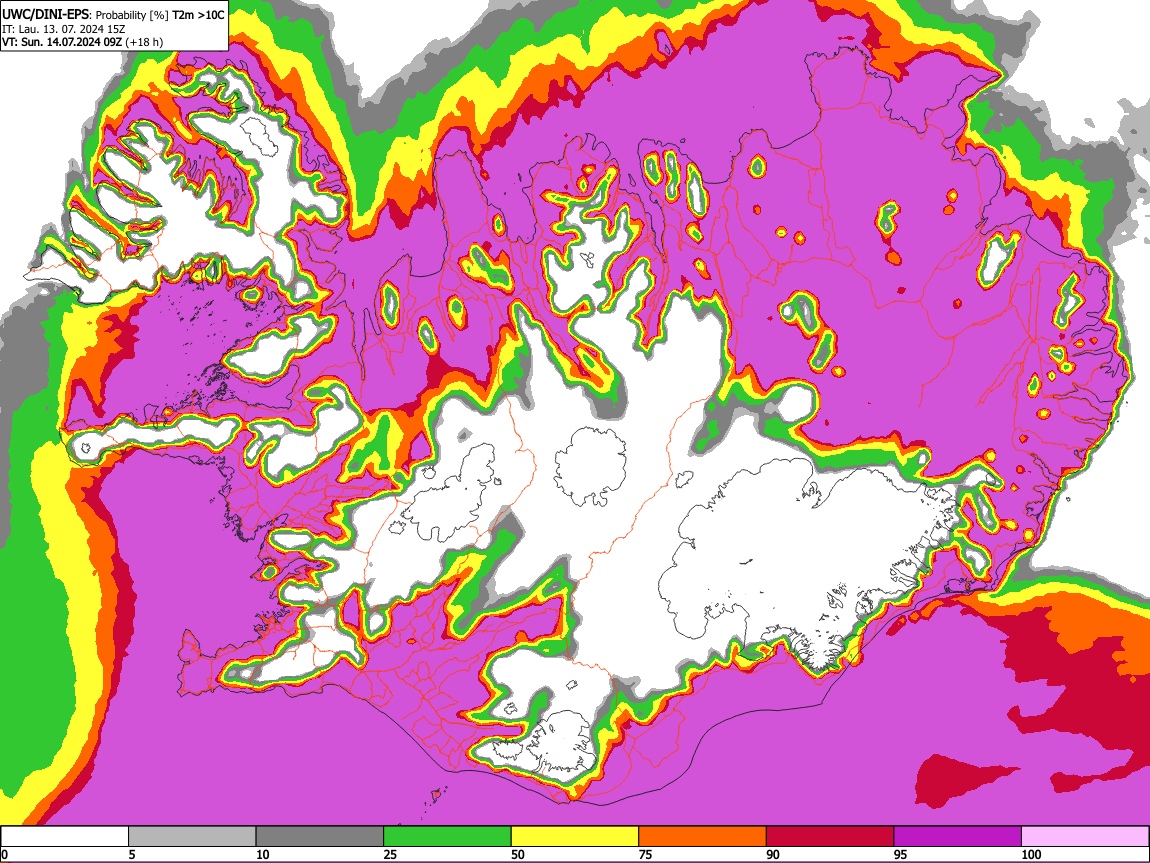Click the legend label '25'
The image size is (1150, 863).
pyautogui.click(x=391, y=854)
